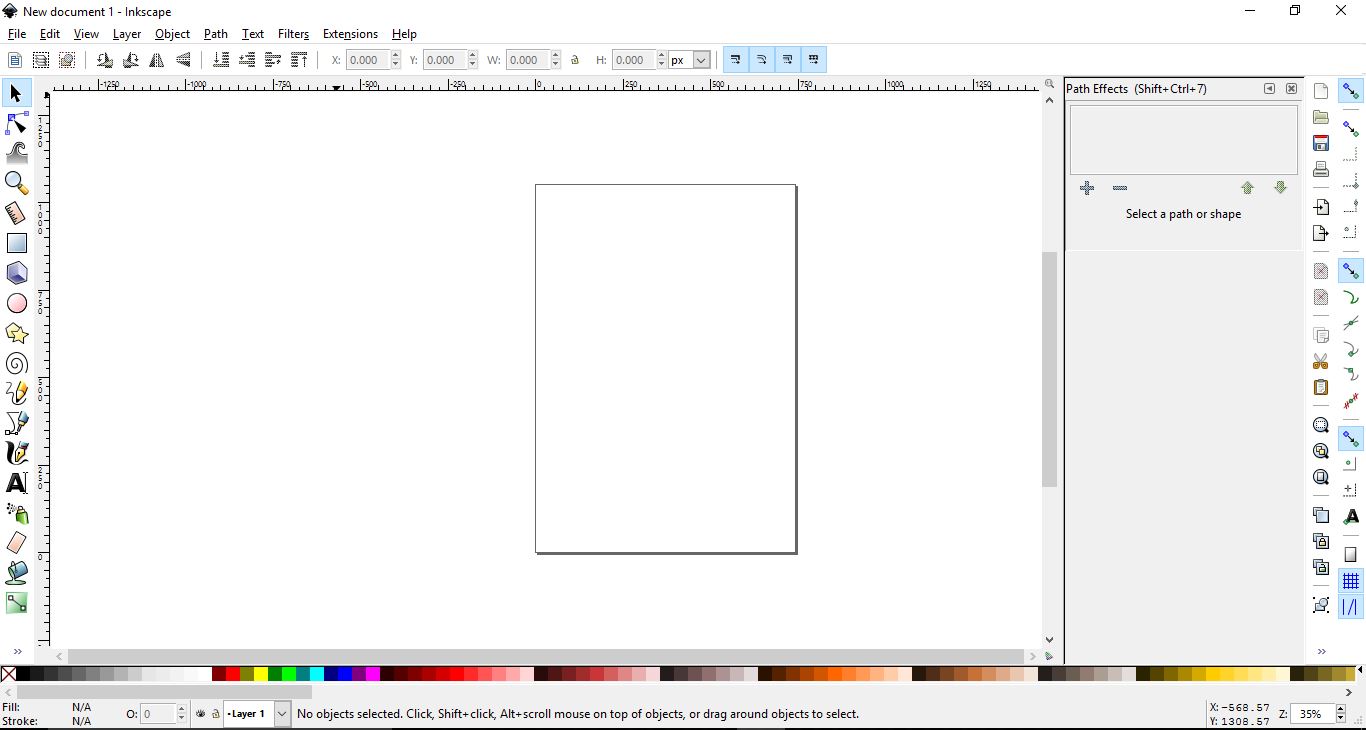This screenshot has width=1366, height=730.
Task: Select the Rectangle tool
Action: [17, 243]
